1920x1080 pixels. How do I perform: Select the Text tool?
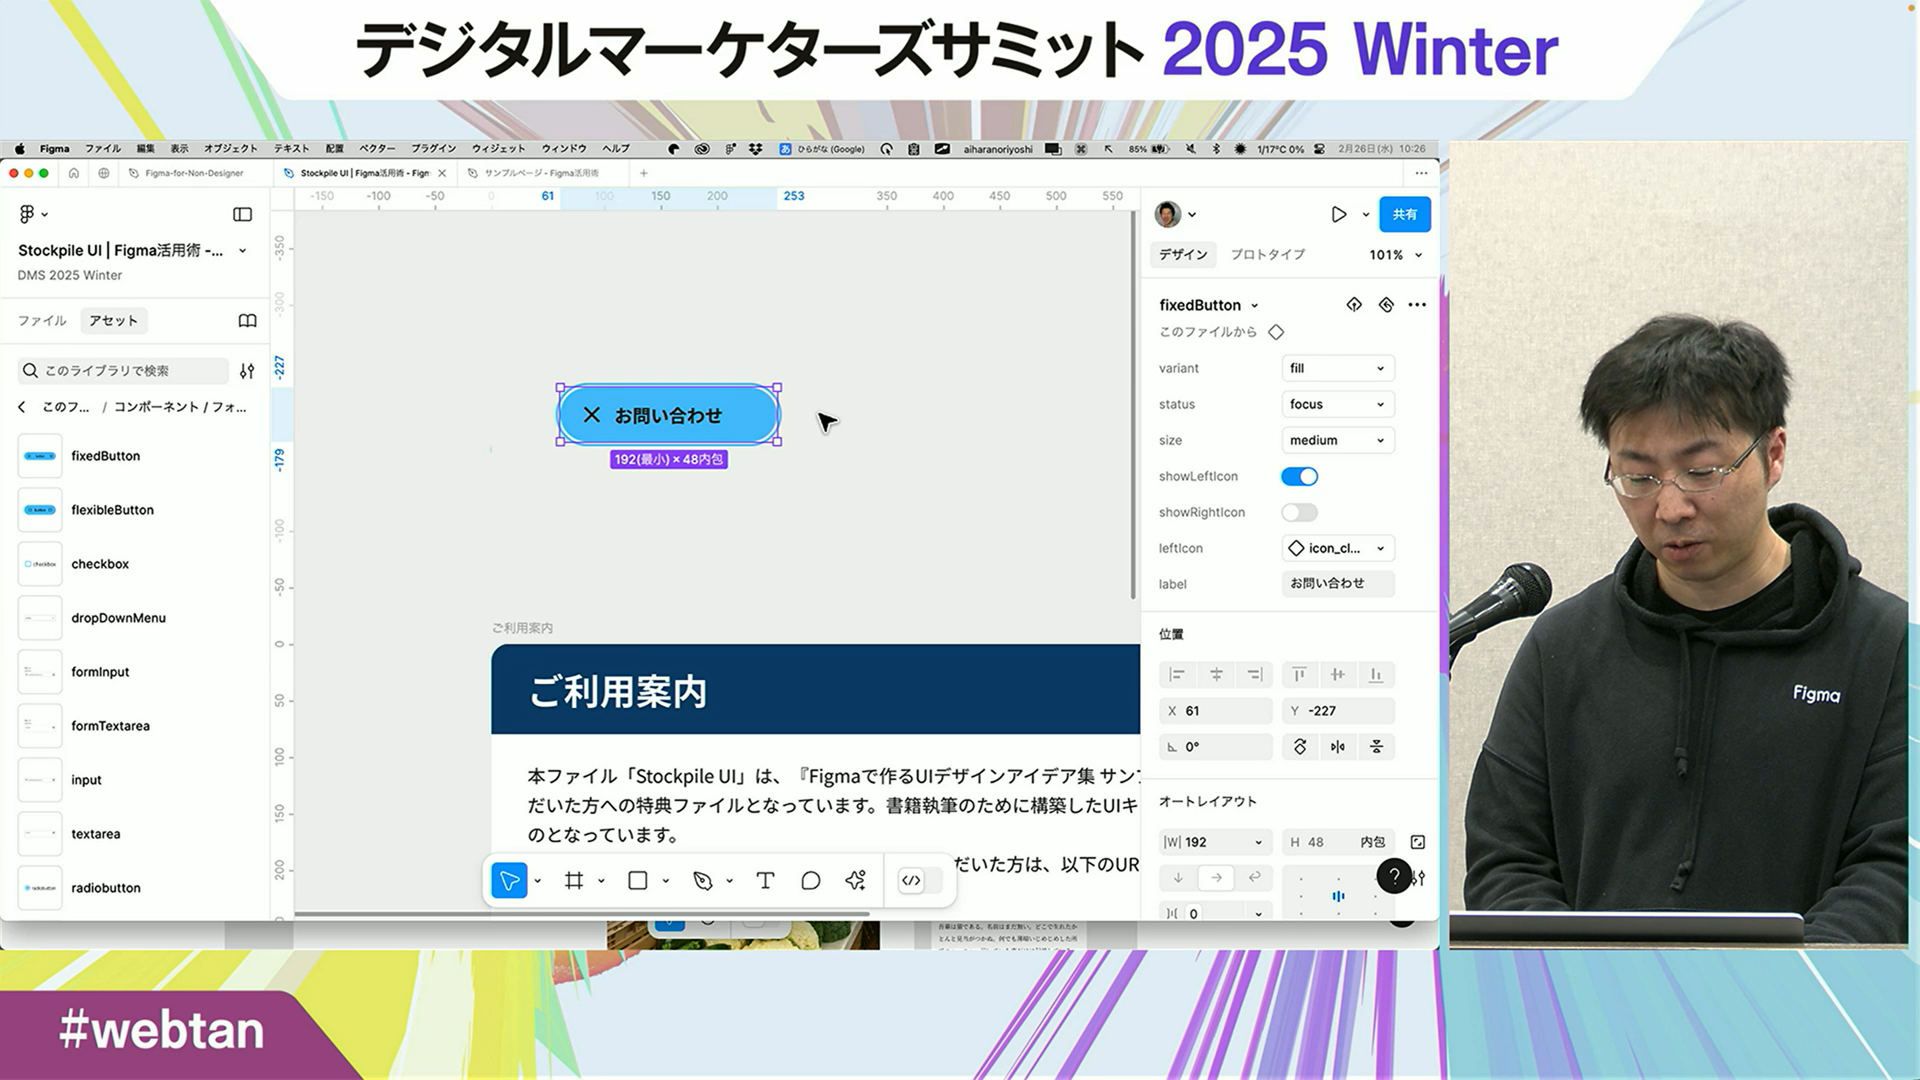(765, 881)
